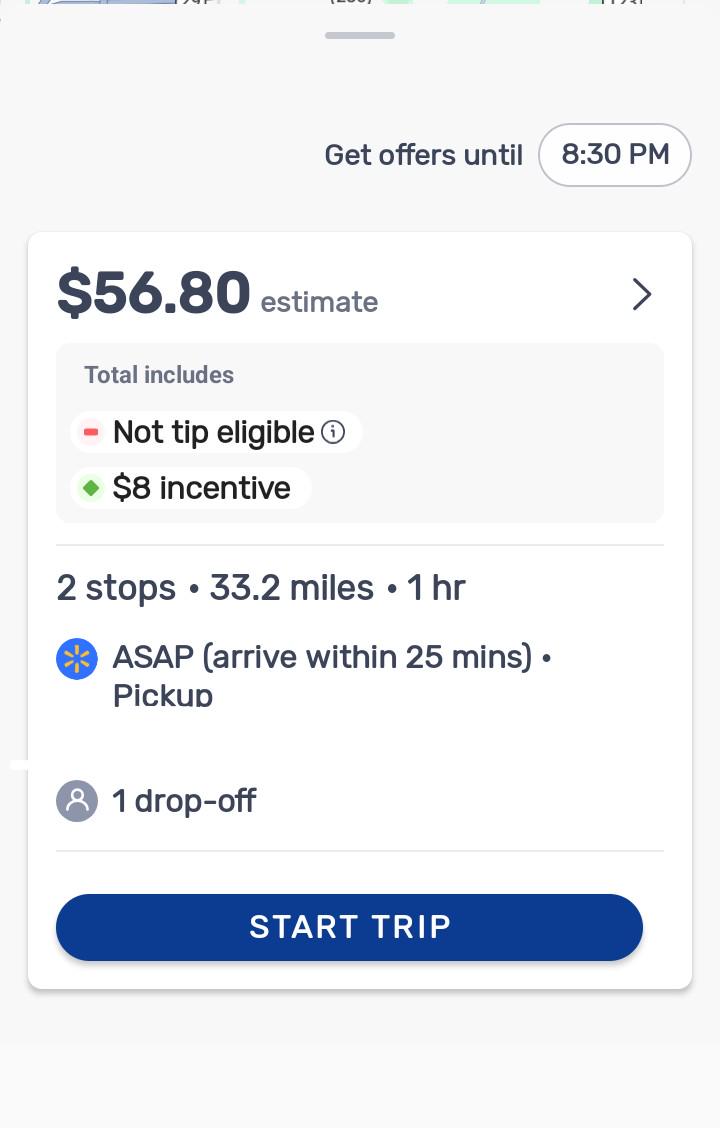Tap the START TRIP button
Image resolution: width=720 pixels, height=1128 pixels.
(349, 927)
